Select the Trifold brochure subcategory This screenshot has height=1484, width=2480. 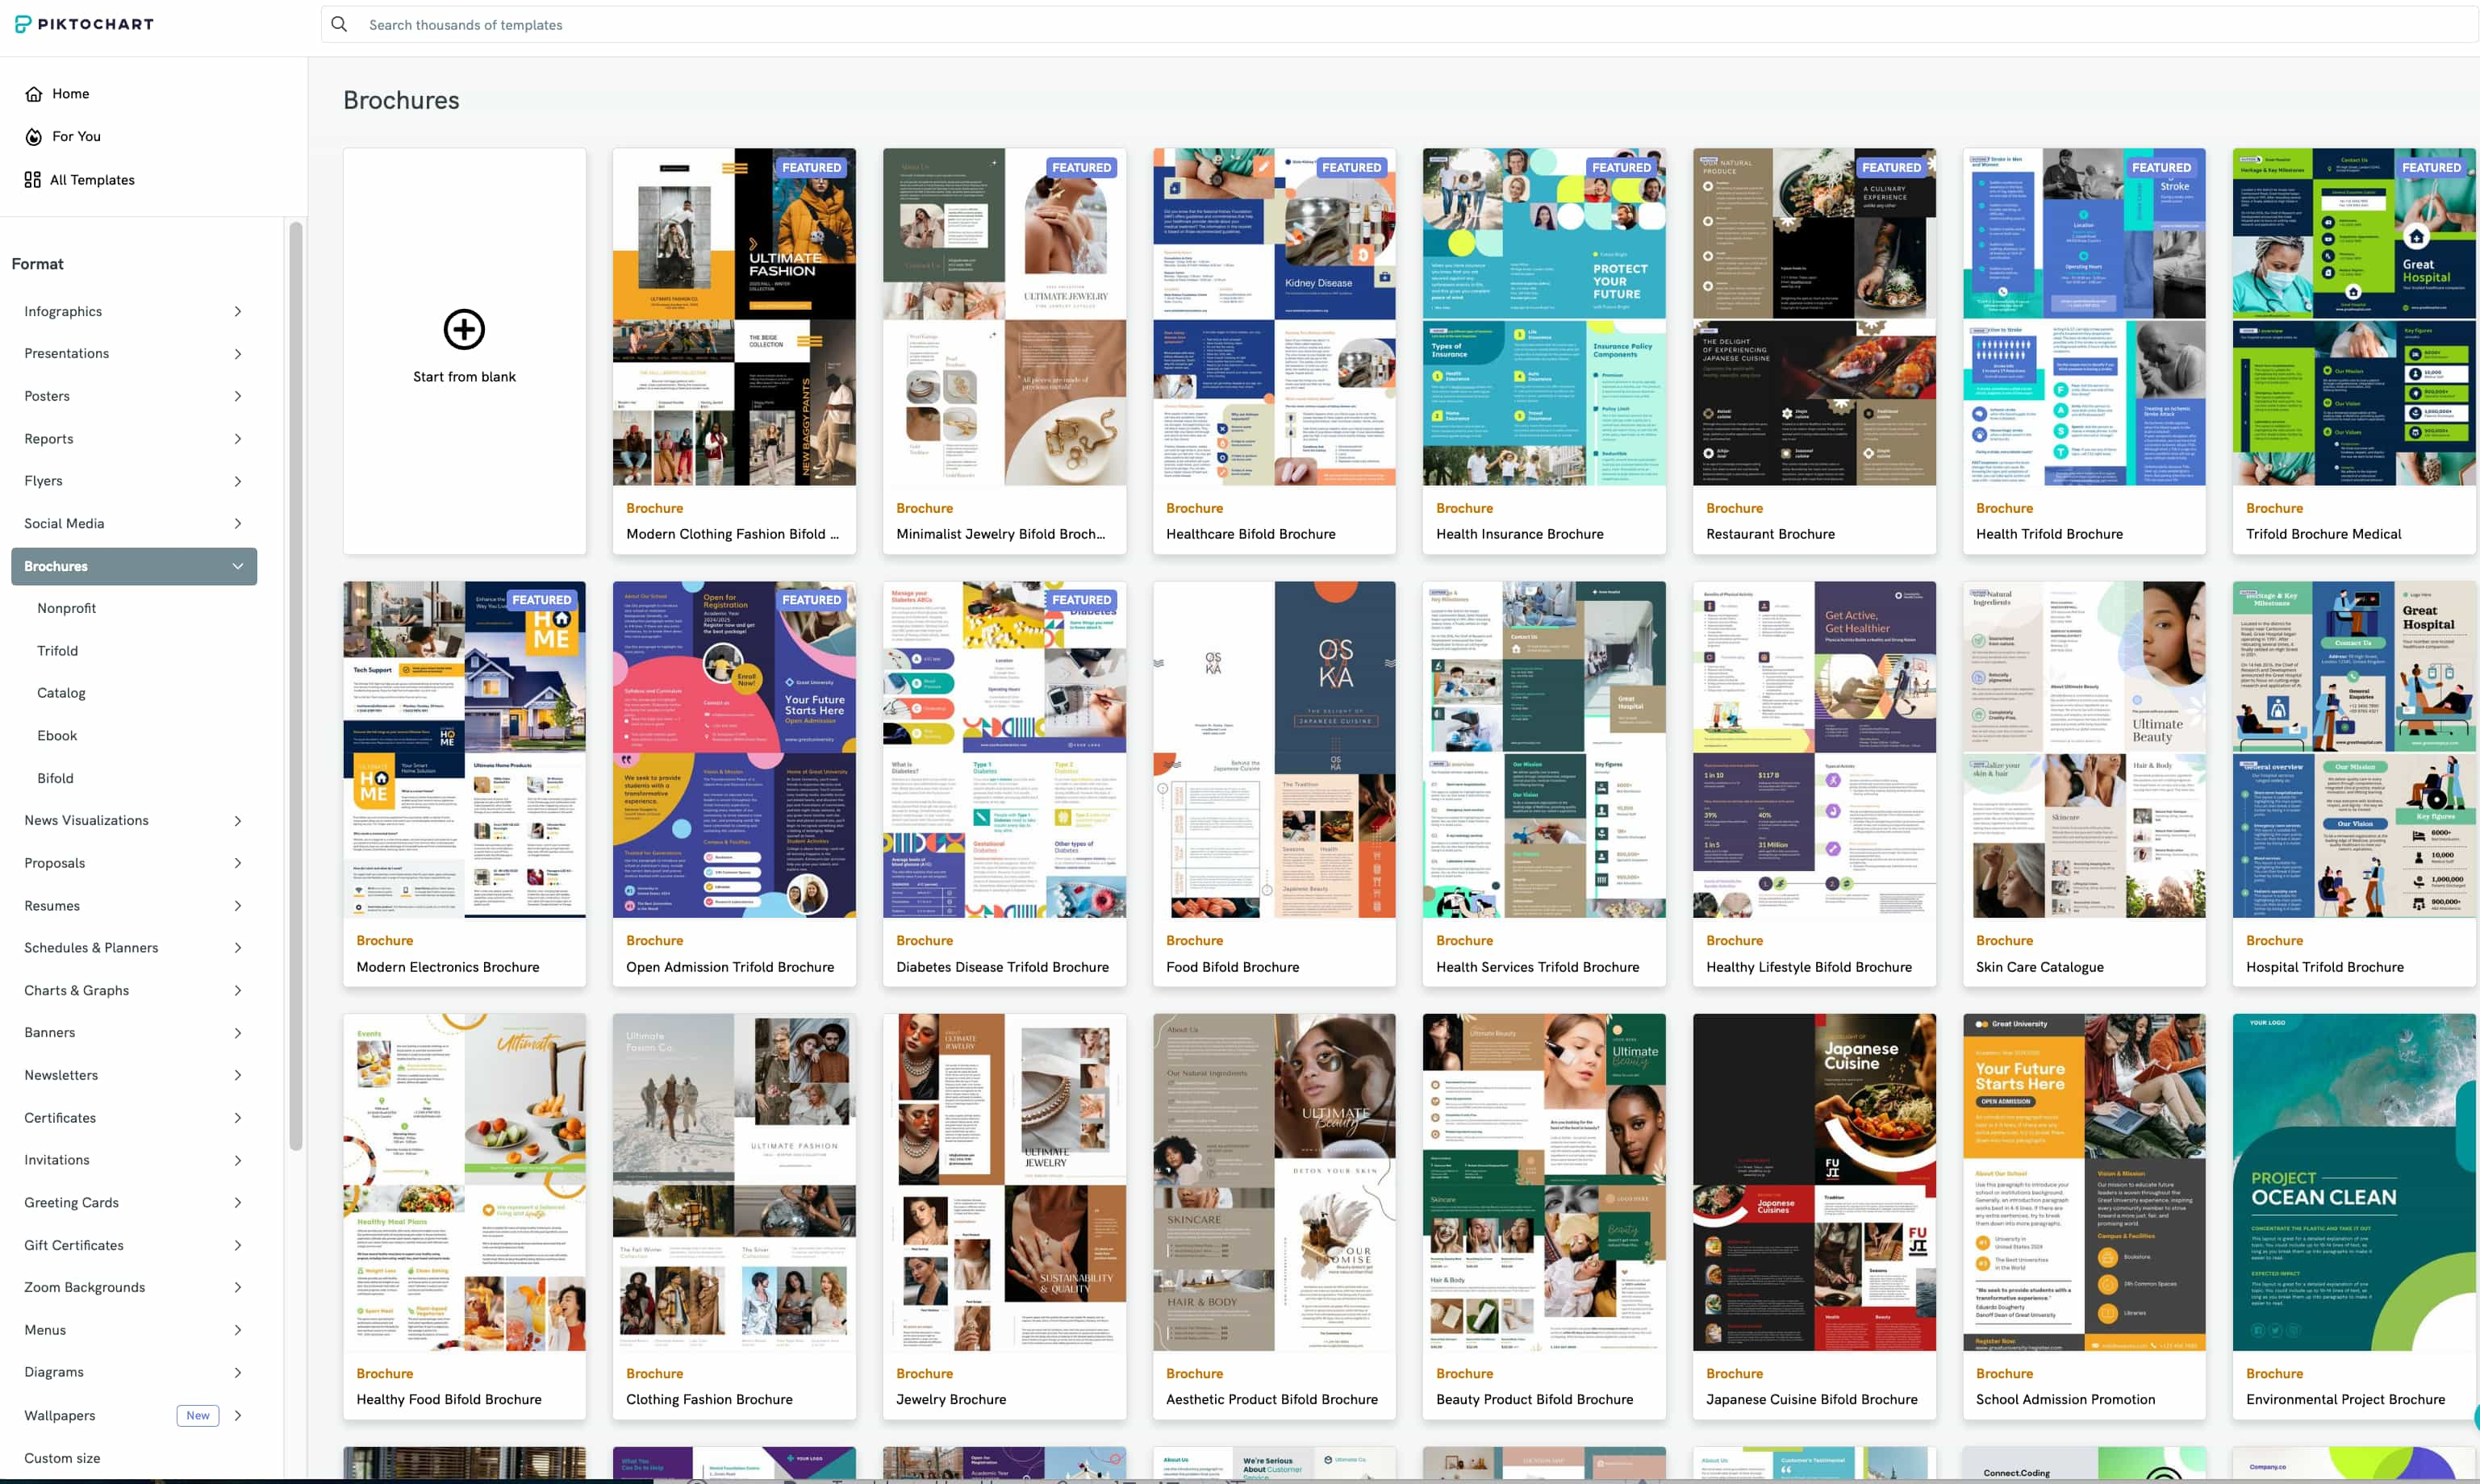56,650
